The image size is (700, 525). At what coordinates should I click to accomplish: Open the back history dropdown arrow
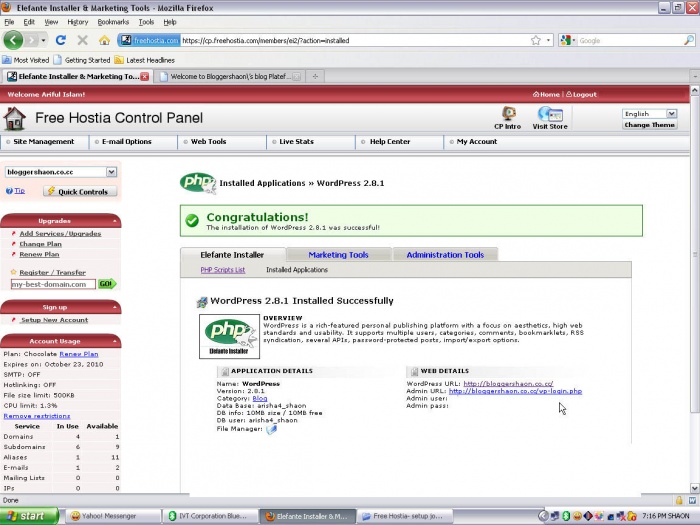43,40
